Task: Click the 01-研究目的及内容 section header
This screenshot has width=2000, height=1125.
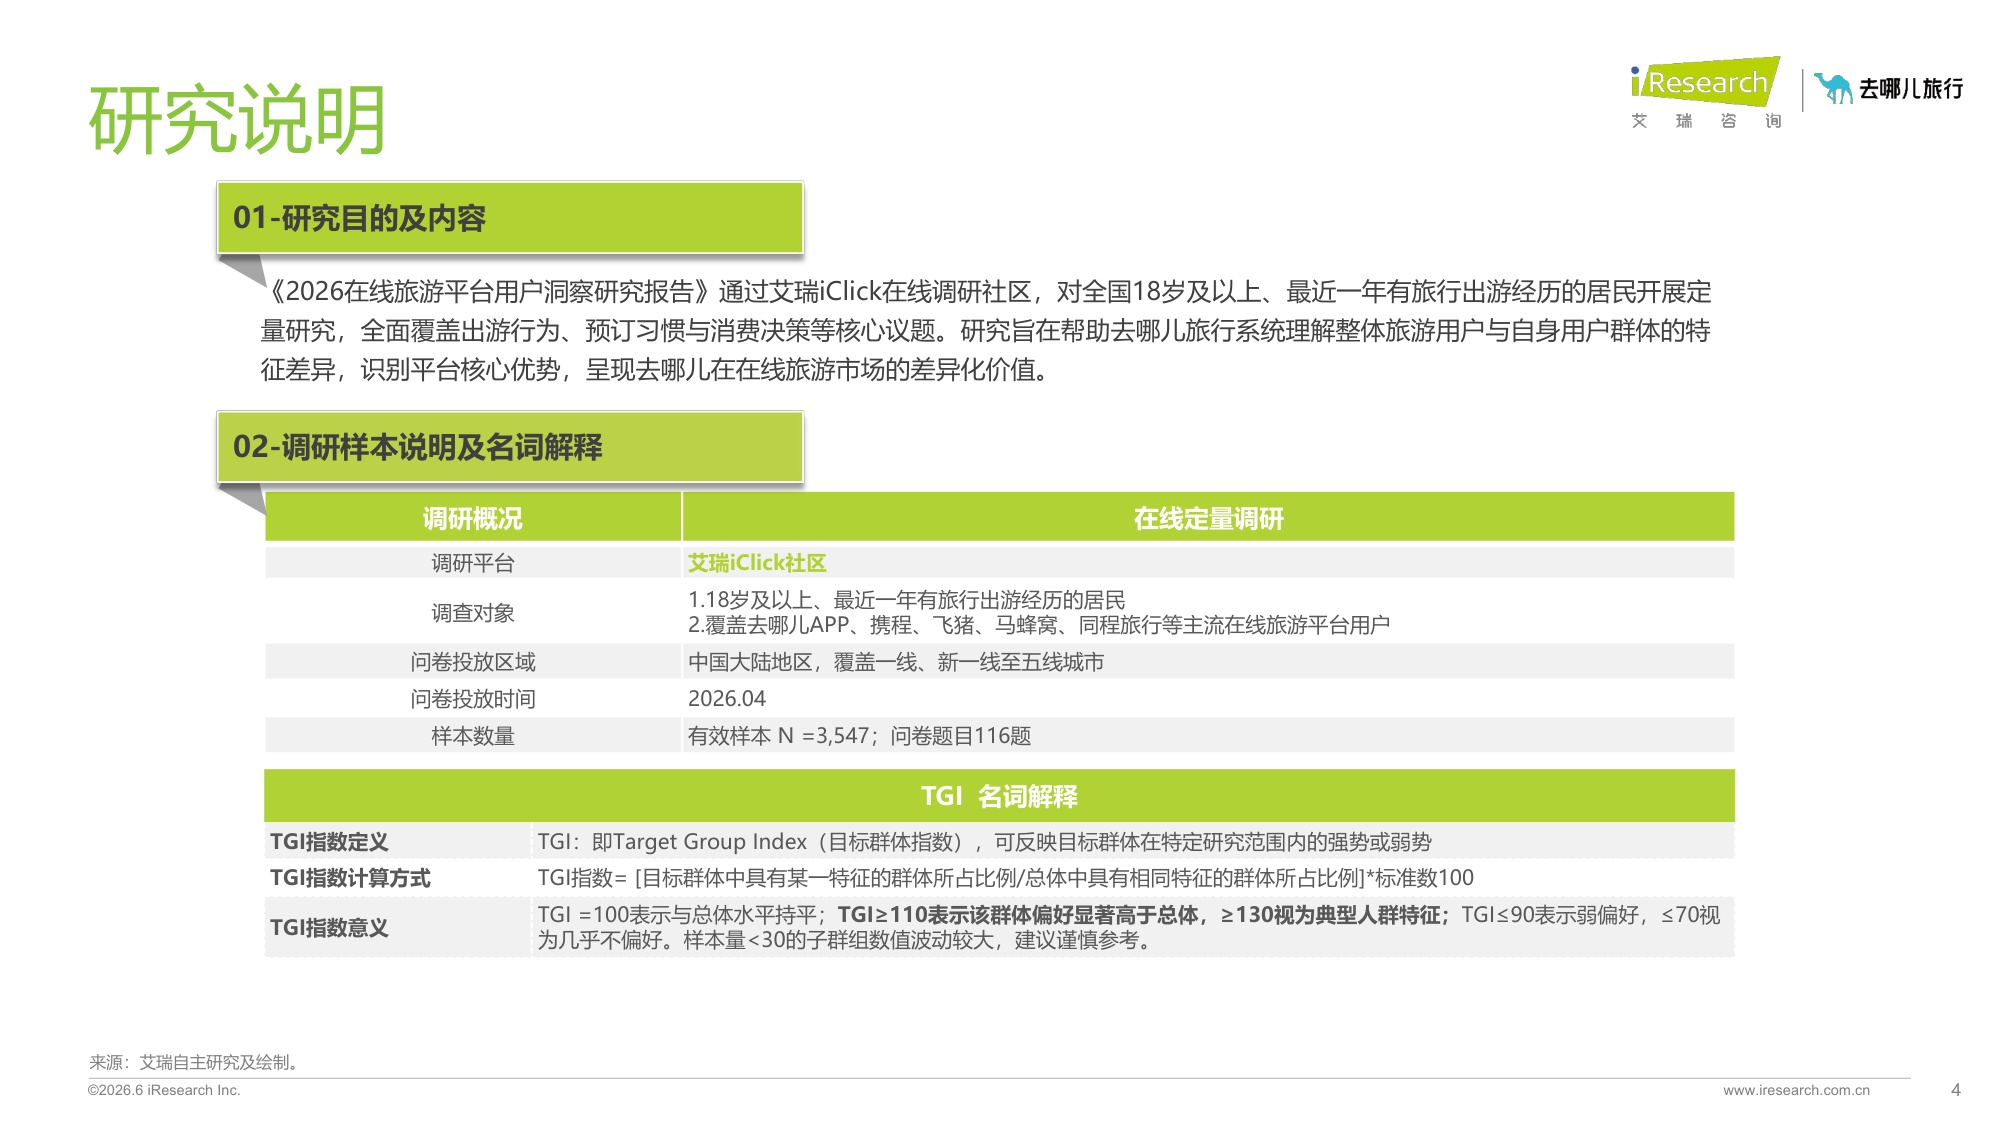Action: coord(510,217)
